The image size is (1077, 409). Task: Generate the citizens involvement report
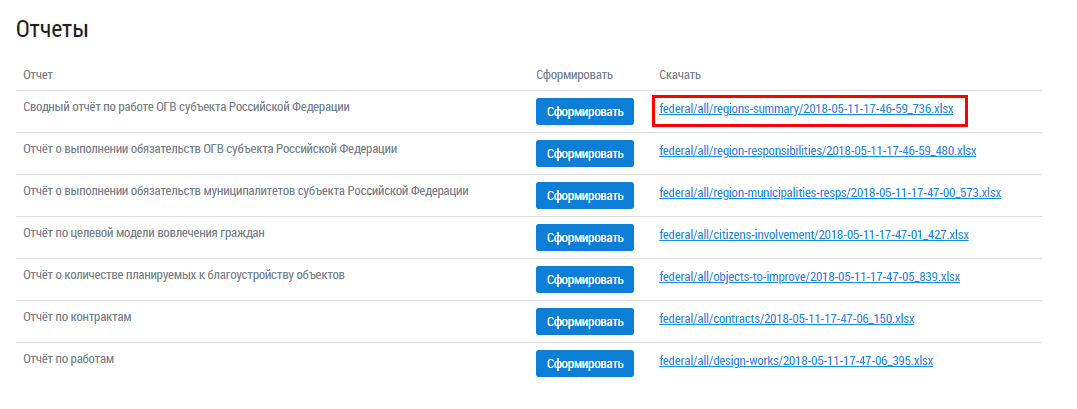(x=585, y=238)
